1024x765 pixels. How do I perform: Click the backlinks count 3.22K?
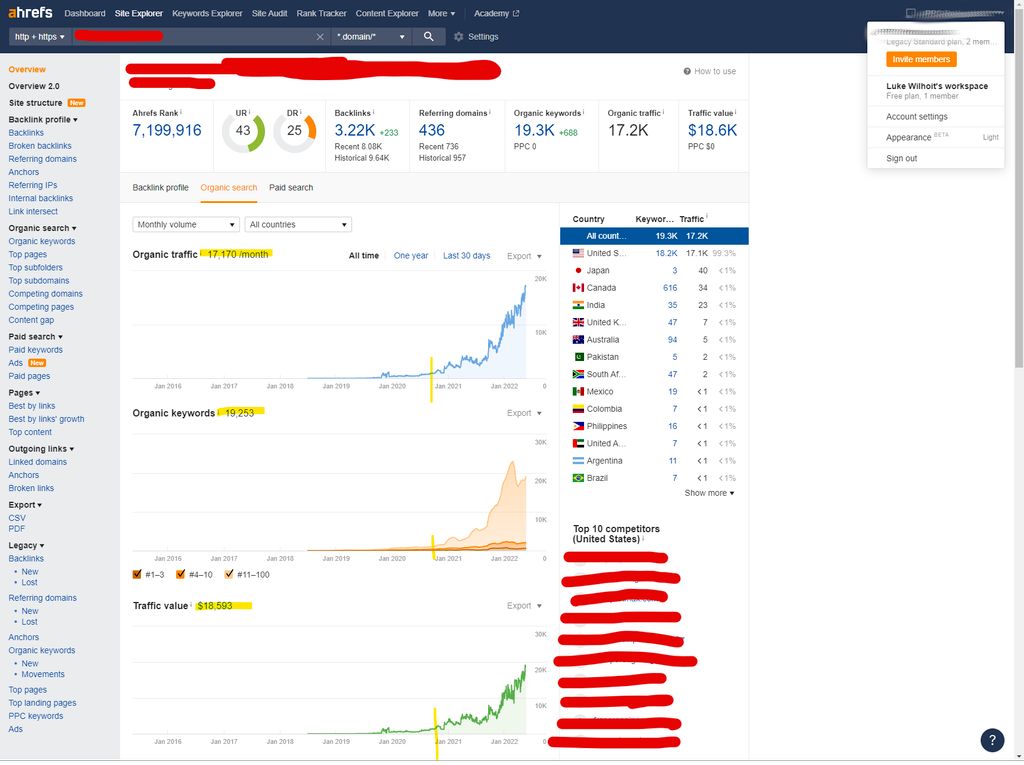[355, 131]
